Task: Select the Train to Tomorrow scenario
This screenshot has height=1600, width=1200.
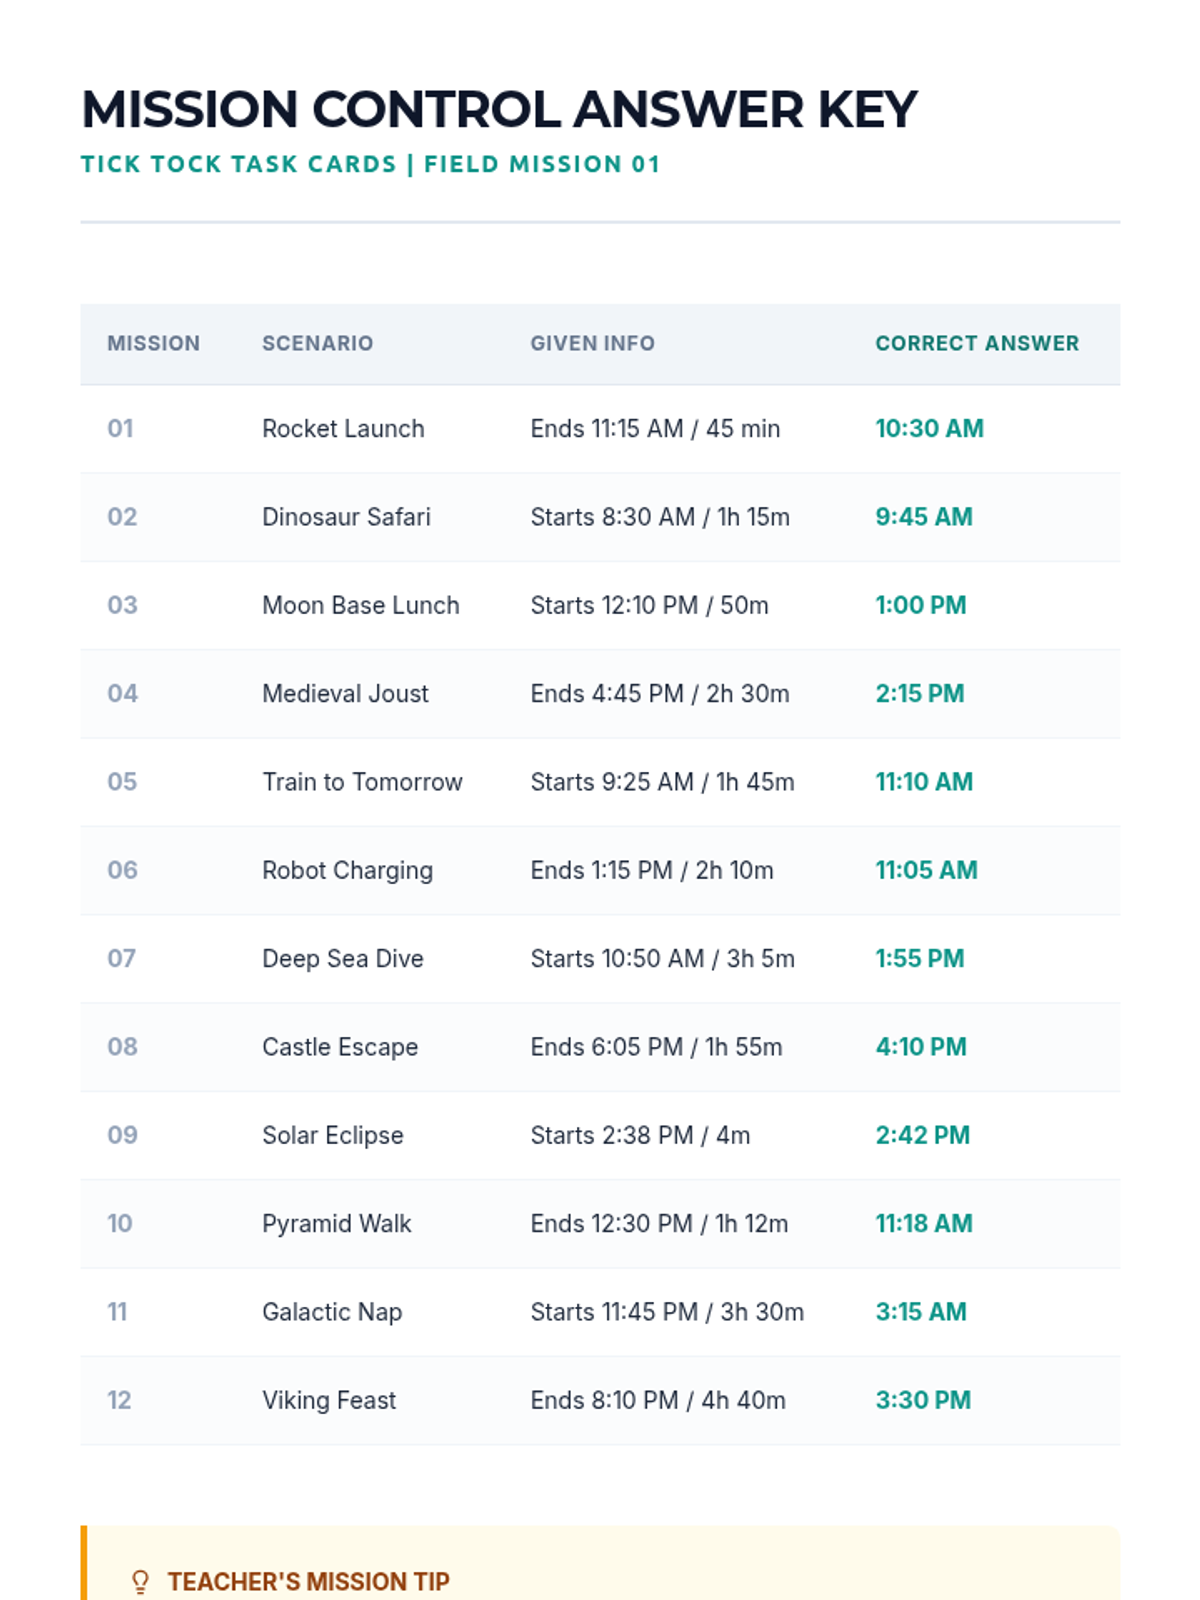Action: 362,782
